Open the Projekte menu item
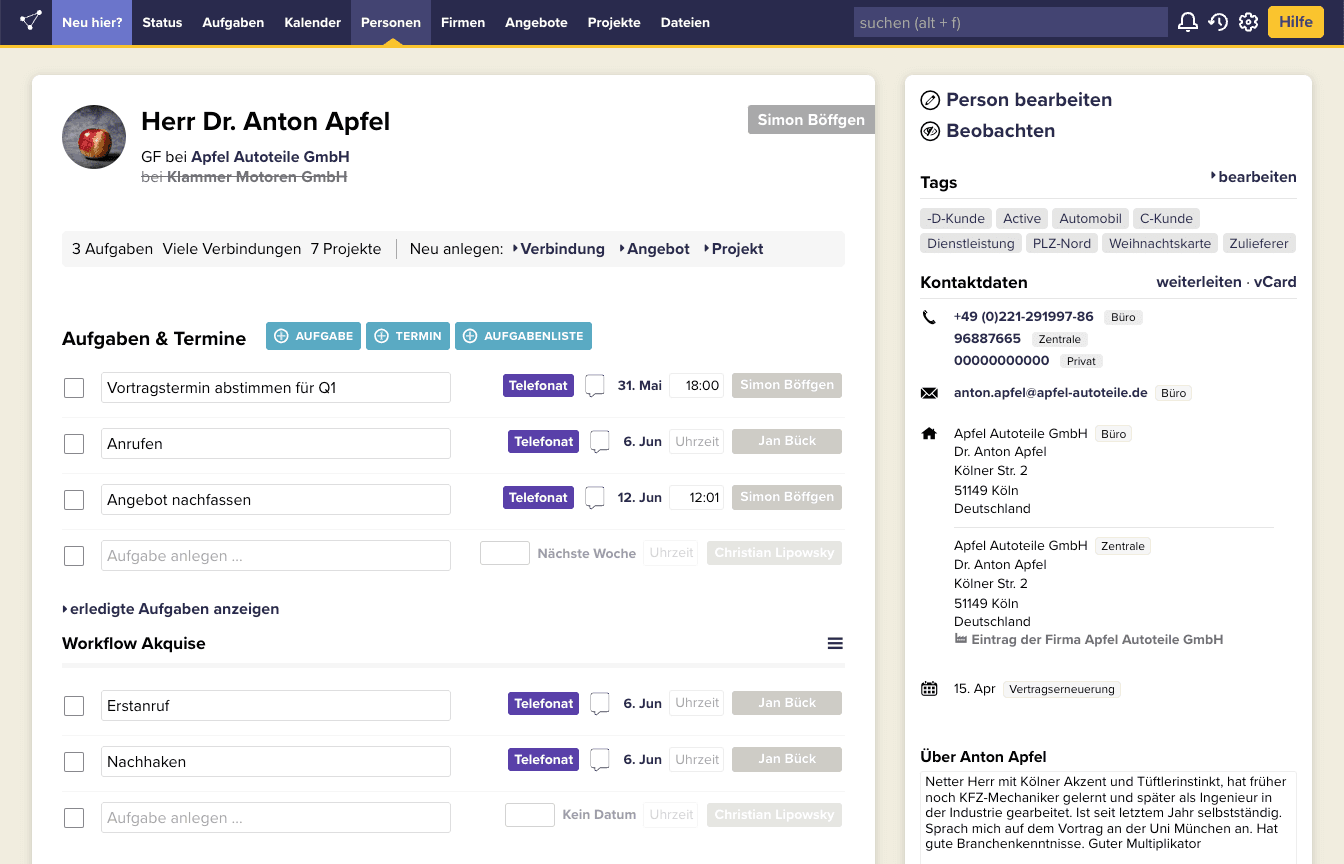The width and height of the screenshot is (1344, 864). click(x=614, y=22)
